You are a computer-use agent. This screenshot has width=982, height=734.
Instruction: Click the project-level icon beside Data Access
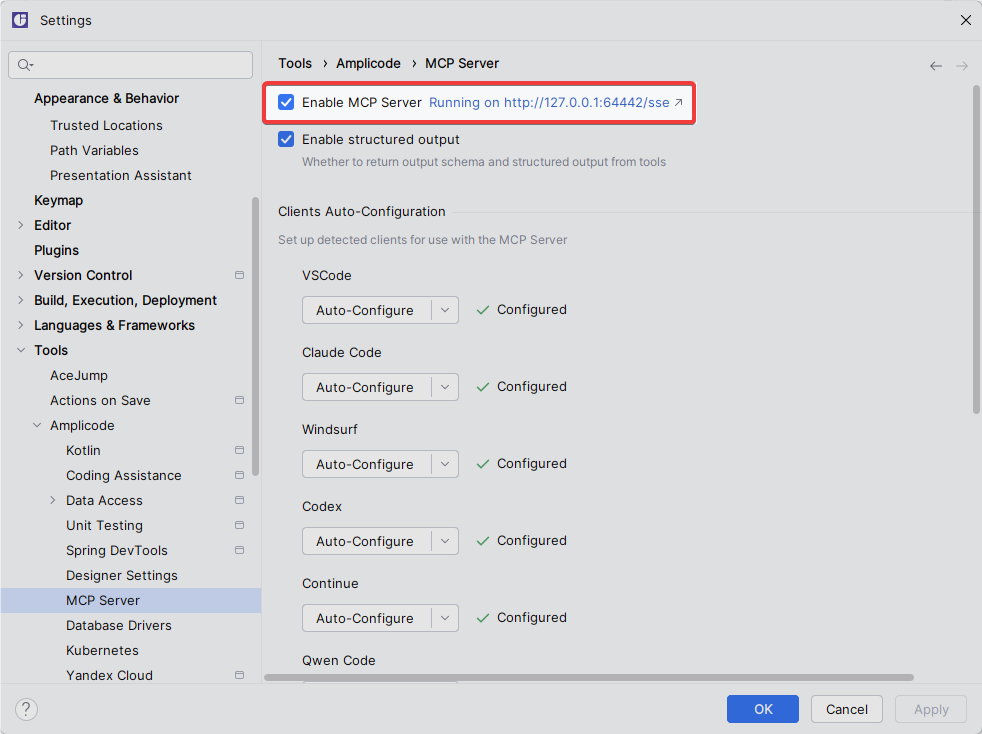pyautogui.click(x=239, y=500)
